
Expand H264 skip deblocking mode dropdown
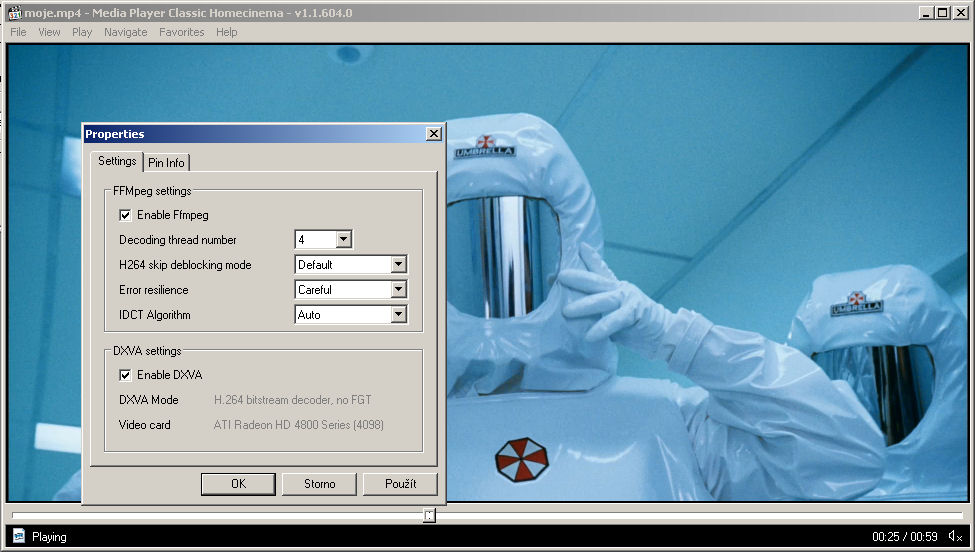click(399, 264)
